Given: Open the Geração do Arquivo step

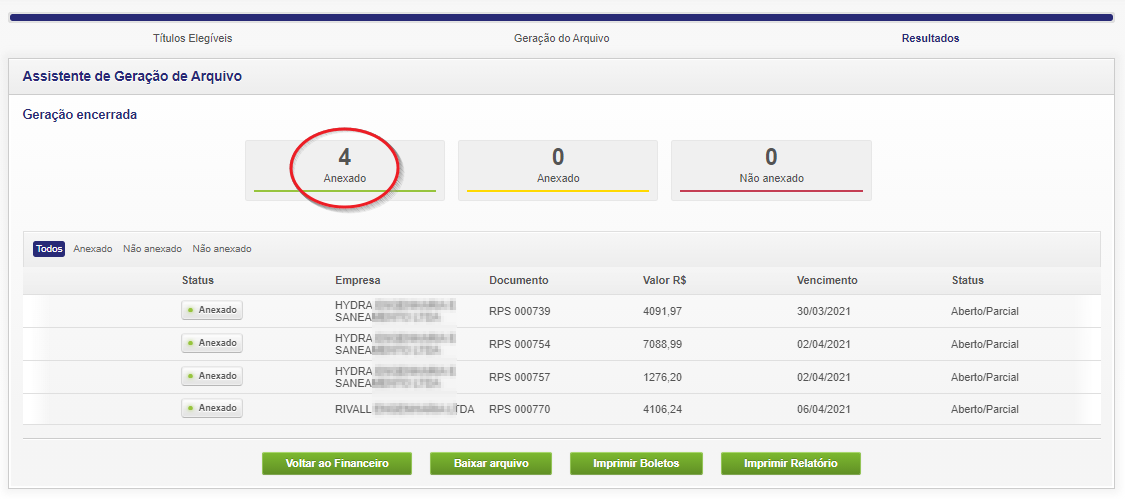Looking at the screenshot, I should point(561,38).
